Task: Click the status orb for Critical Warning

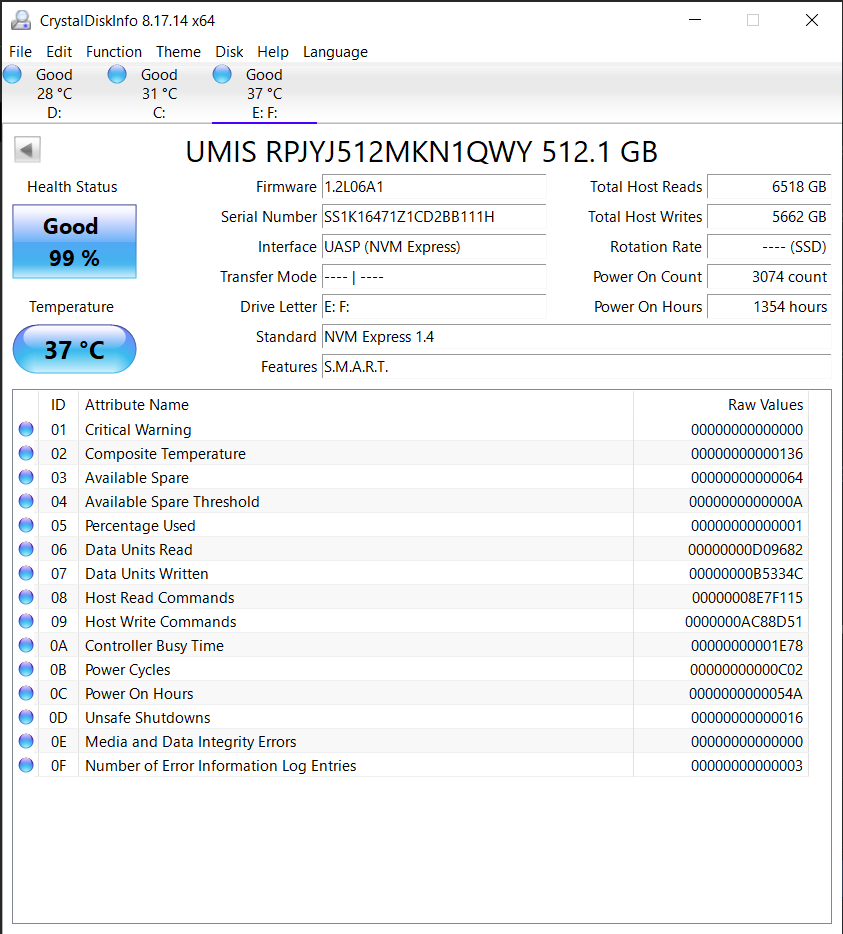Action: coord(26,429)
